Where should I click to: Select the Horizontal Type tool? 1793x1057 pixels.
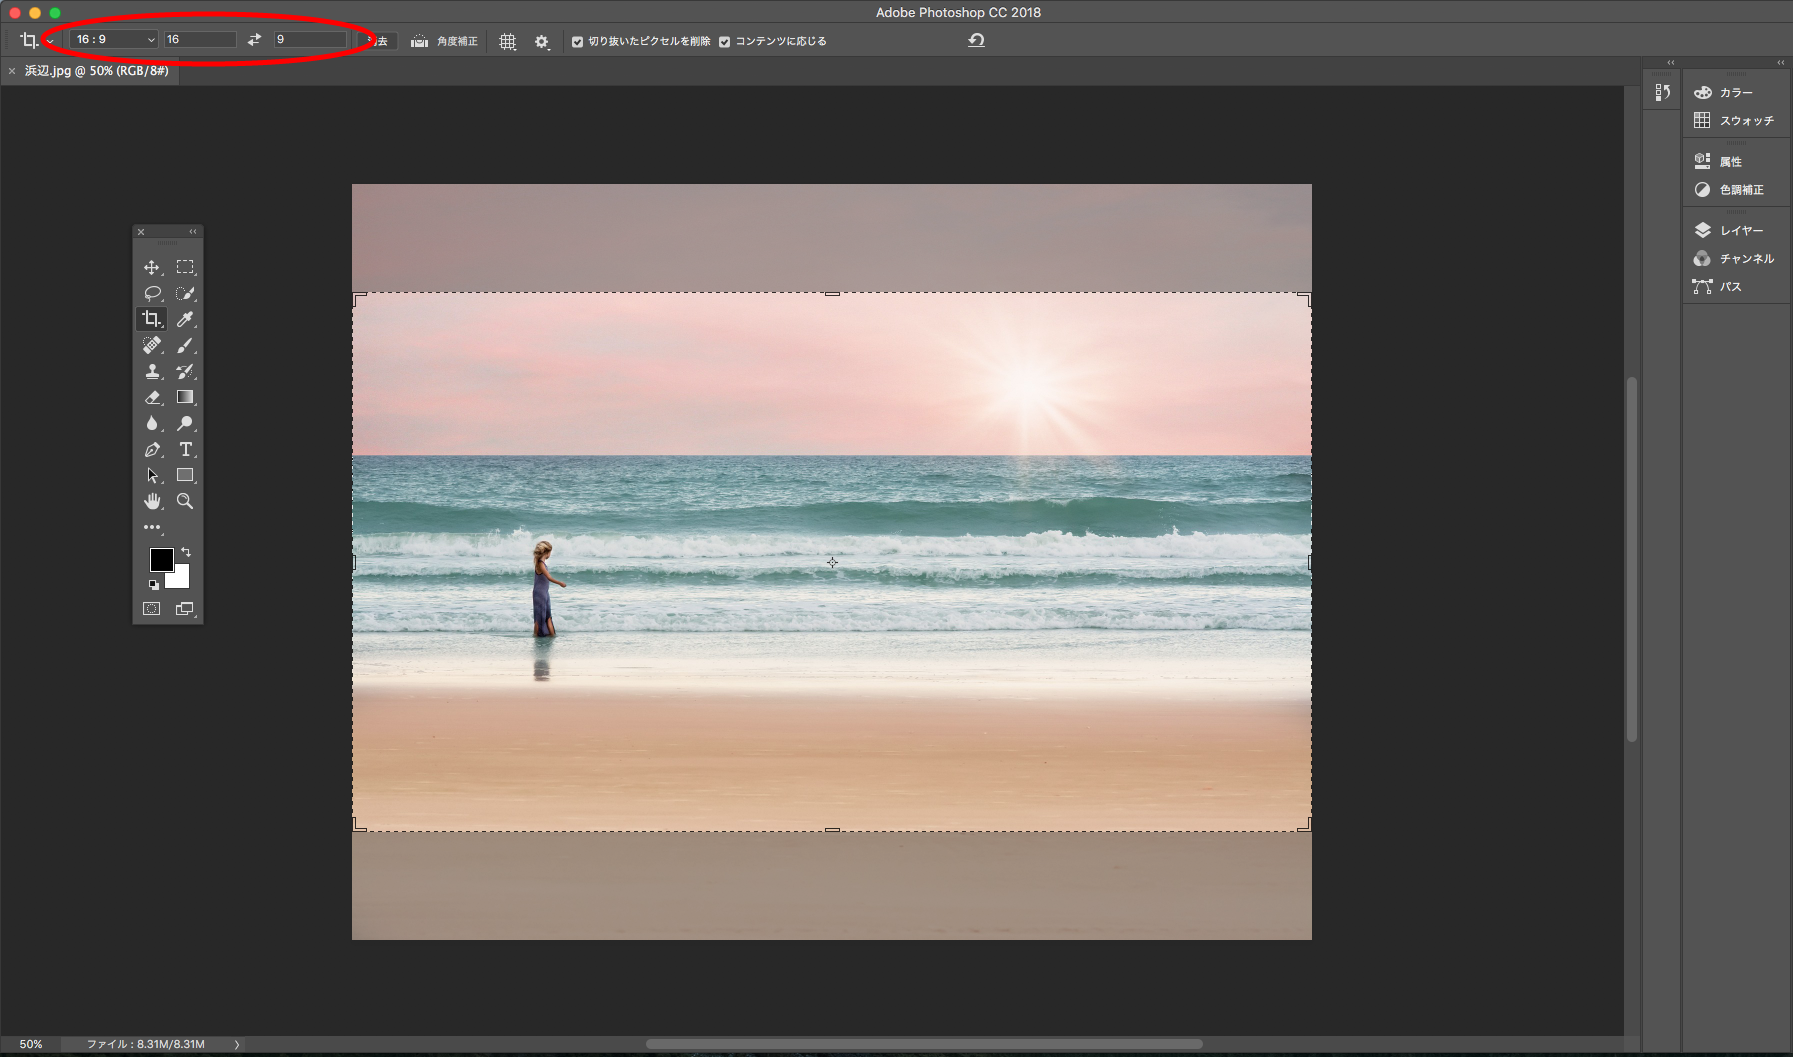tap(185, 449)
